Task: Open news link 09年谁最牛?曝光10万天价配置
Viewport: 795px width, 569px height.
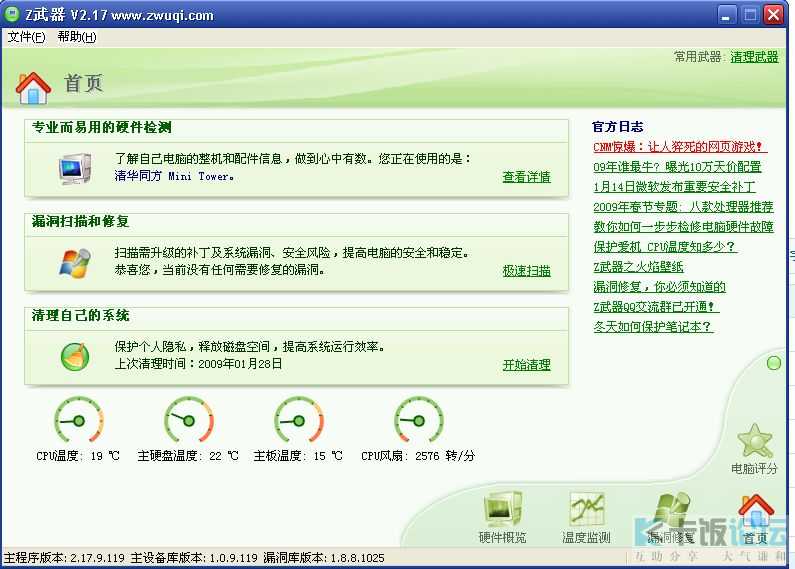Action: (677, 166)
